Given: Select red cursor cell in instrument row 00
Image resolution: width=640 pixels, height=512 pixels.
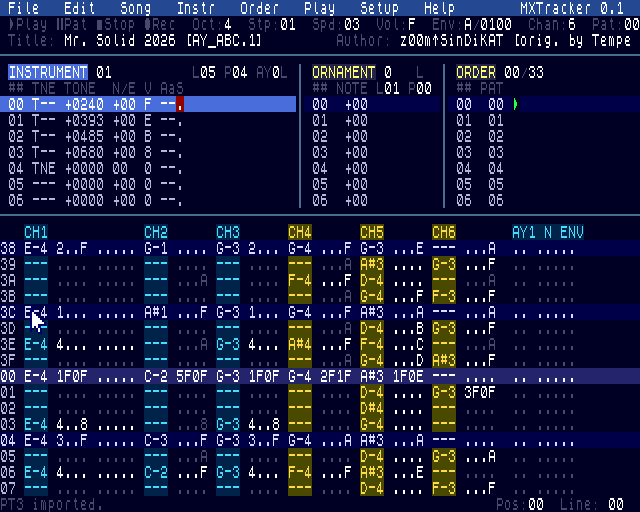Looking at the screenshot, I should point(180,104).
